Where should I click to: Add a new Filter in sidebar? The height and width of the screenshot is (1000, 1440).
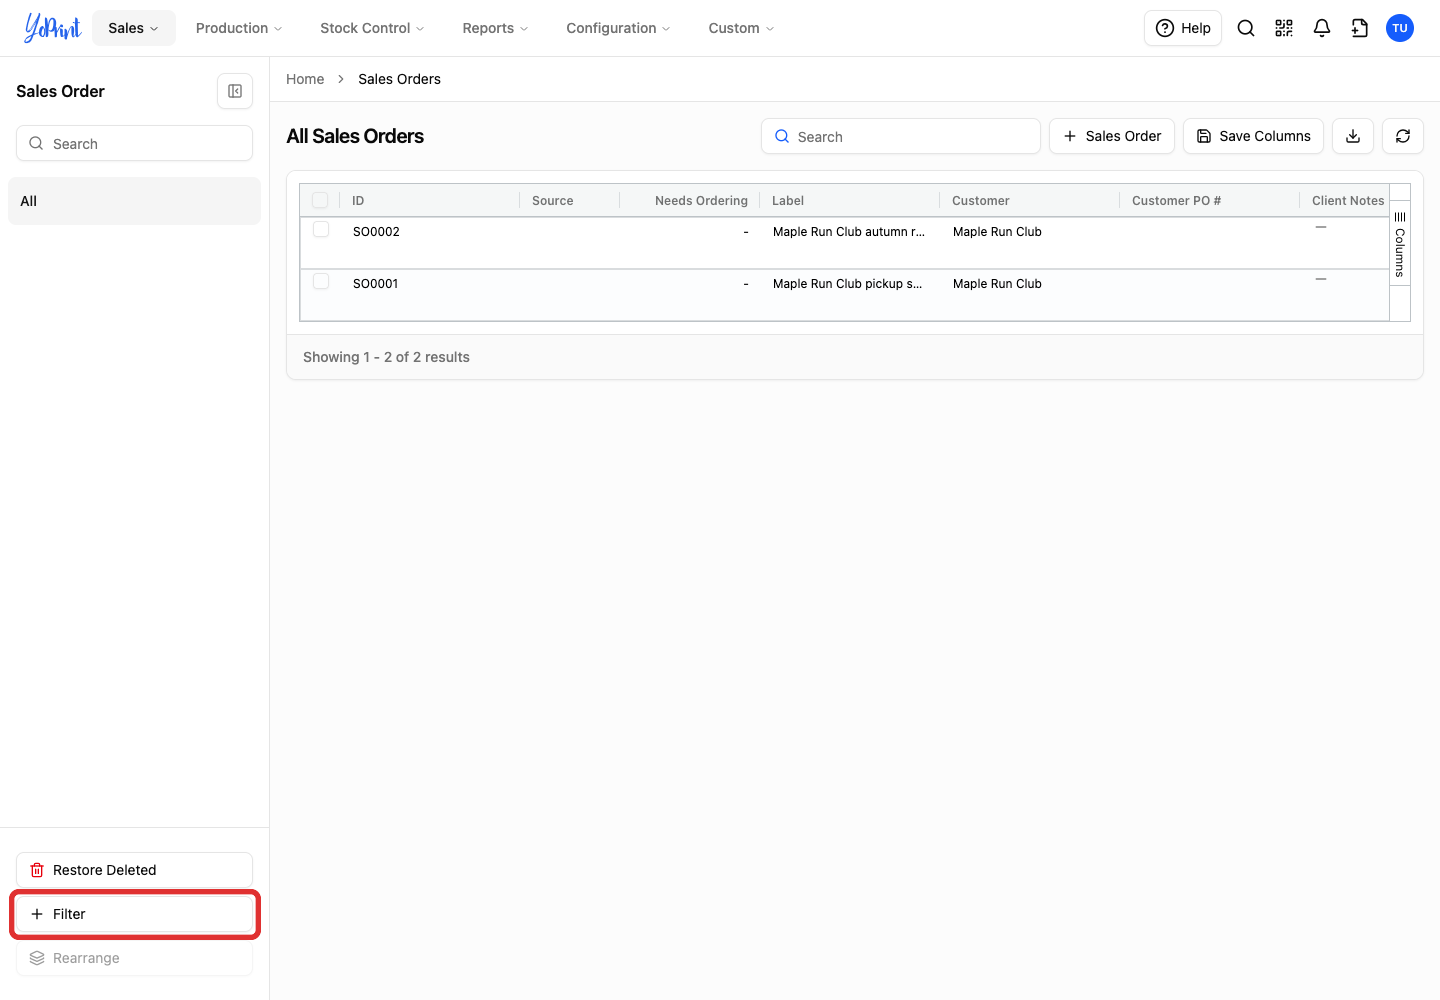click(x=134, y=914)
